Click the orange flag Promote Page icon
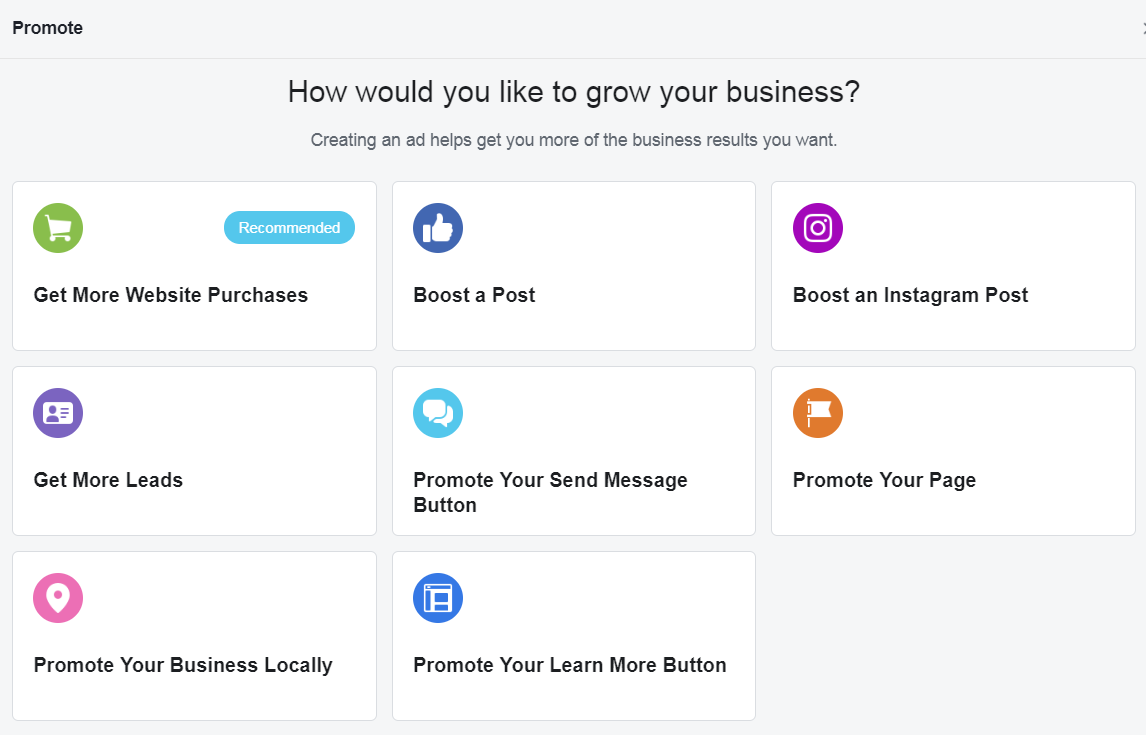 [x=817, y=412]
